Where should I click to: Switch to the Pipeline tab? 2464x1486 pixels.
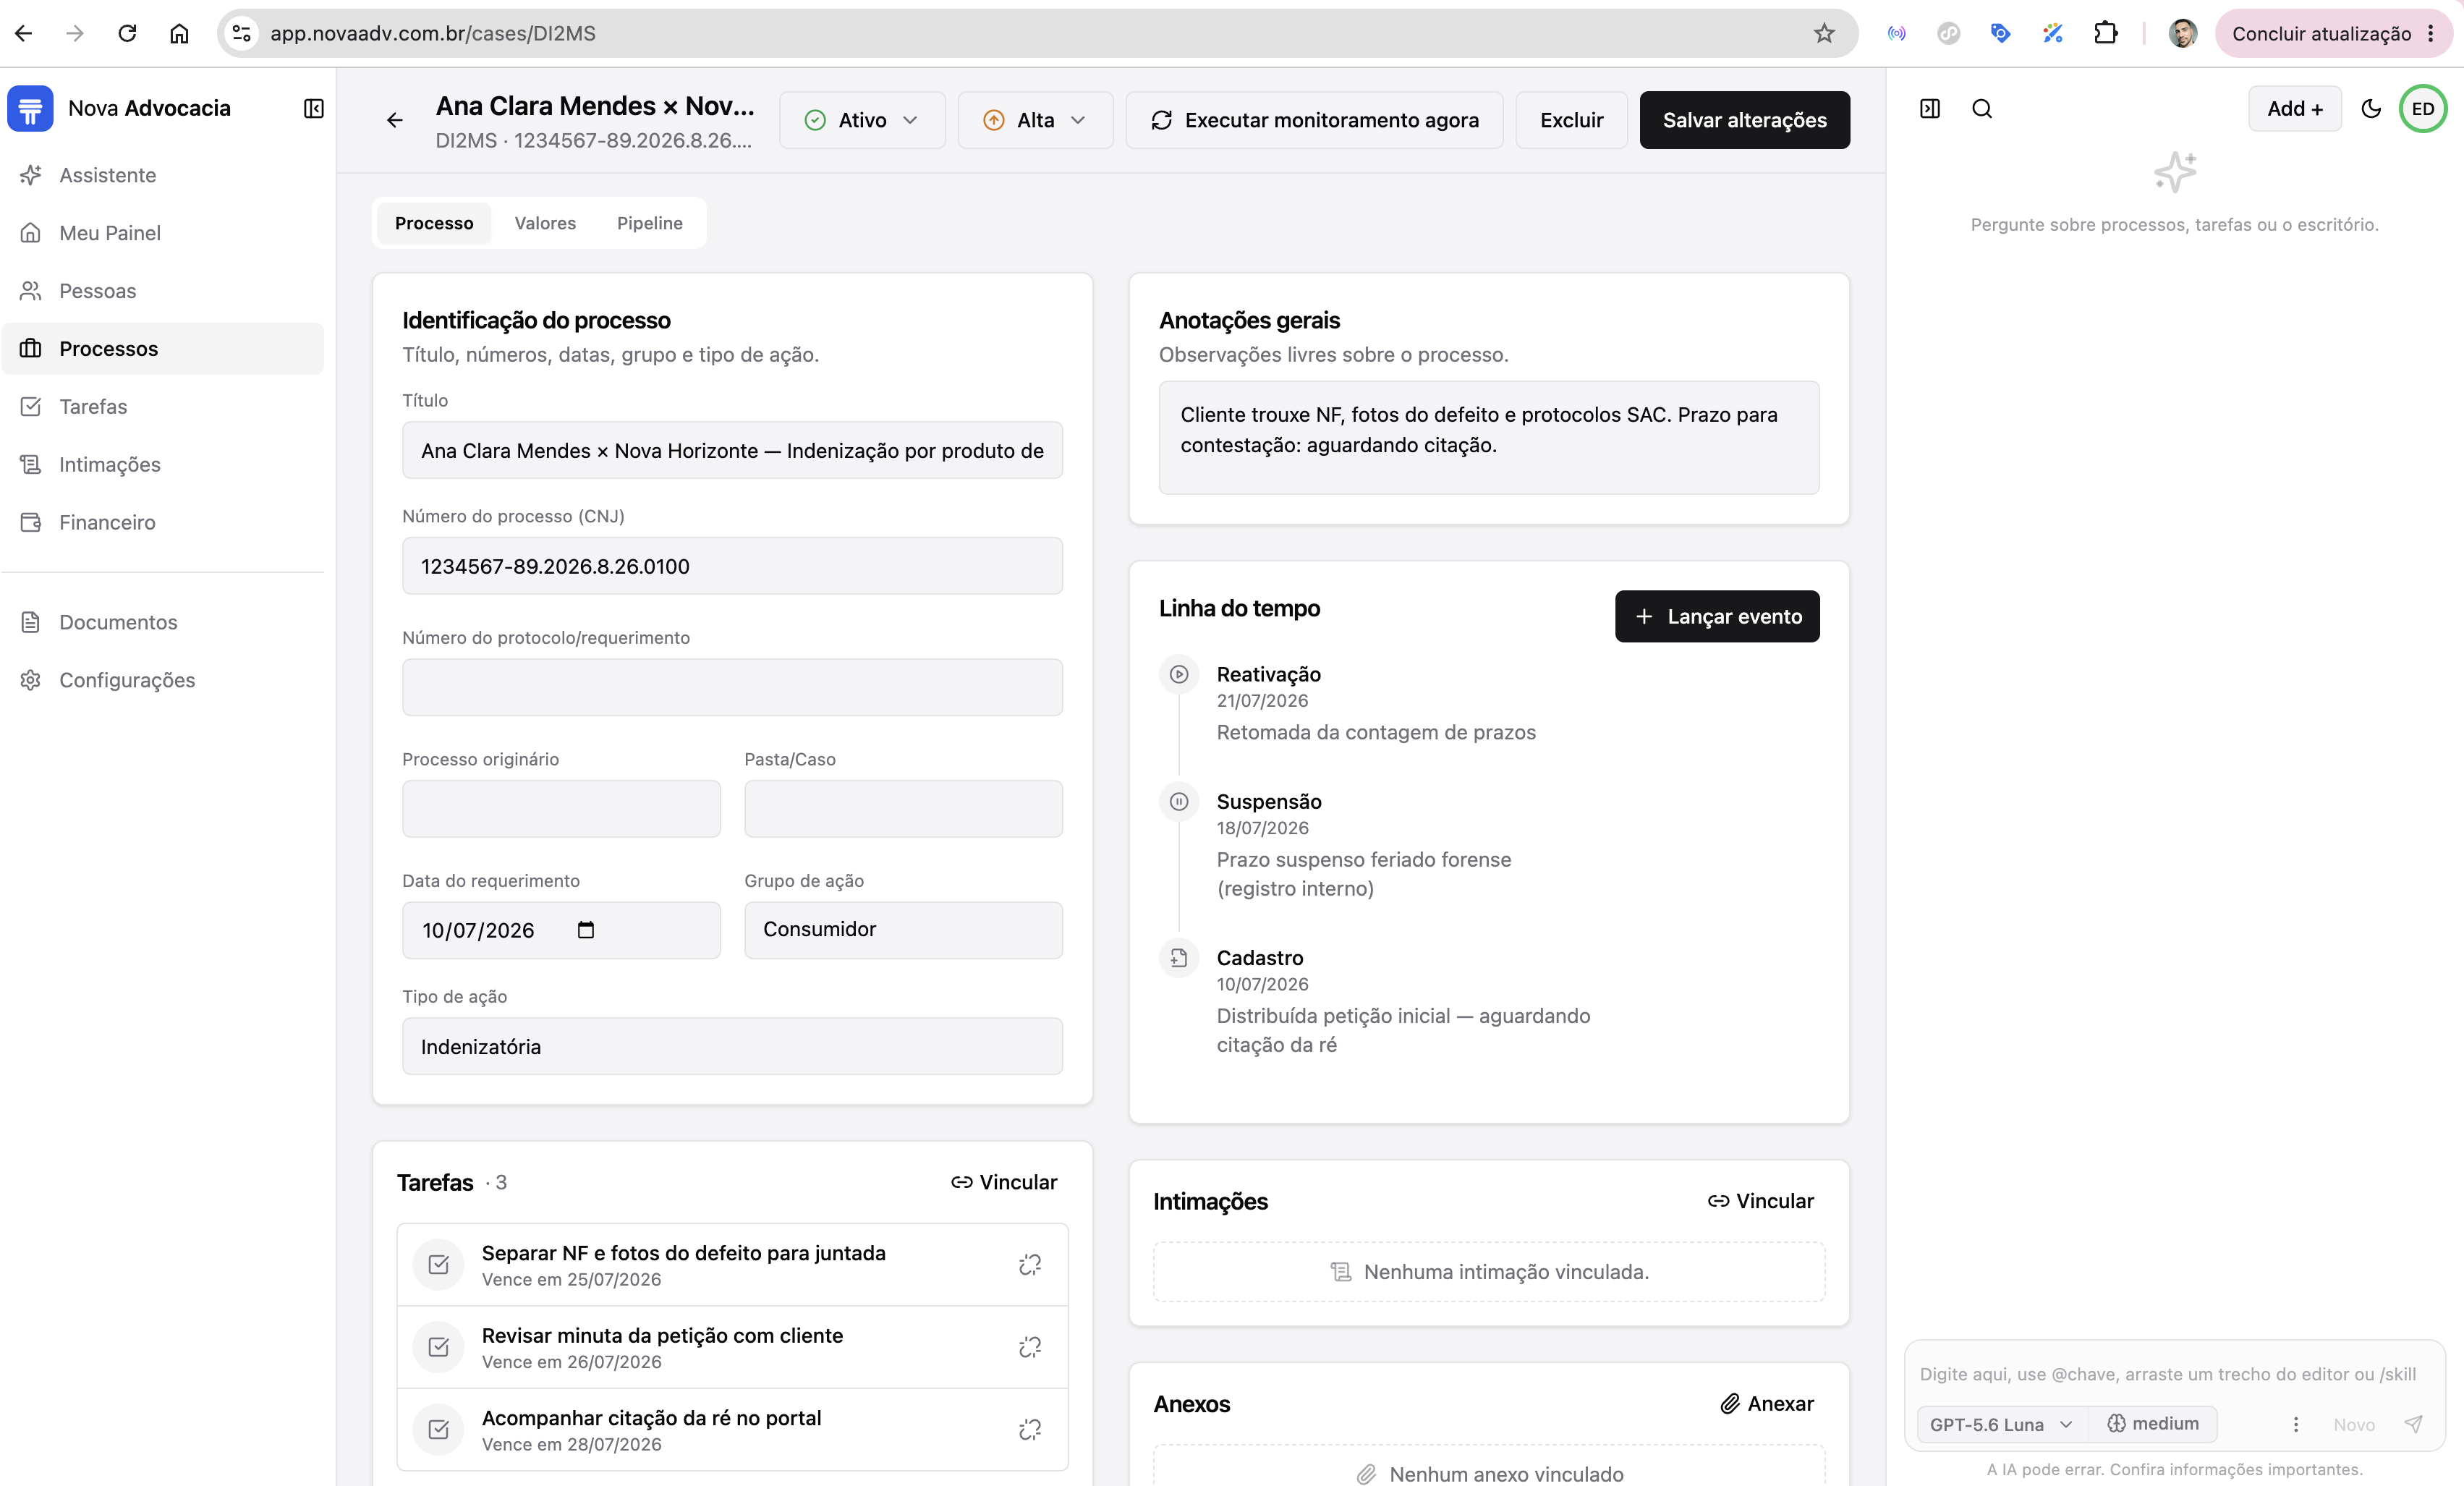650,223
